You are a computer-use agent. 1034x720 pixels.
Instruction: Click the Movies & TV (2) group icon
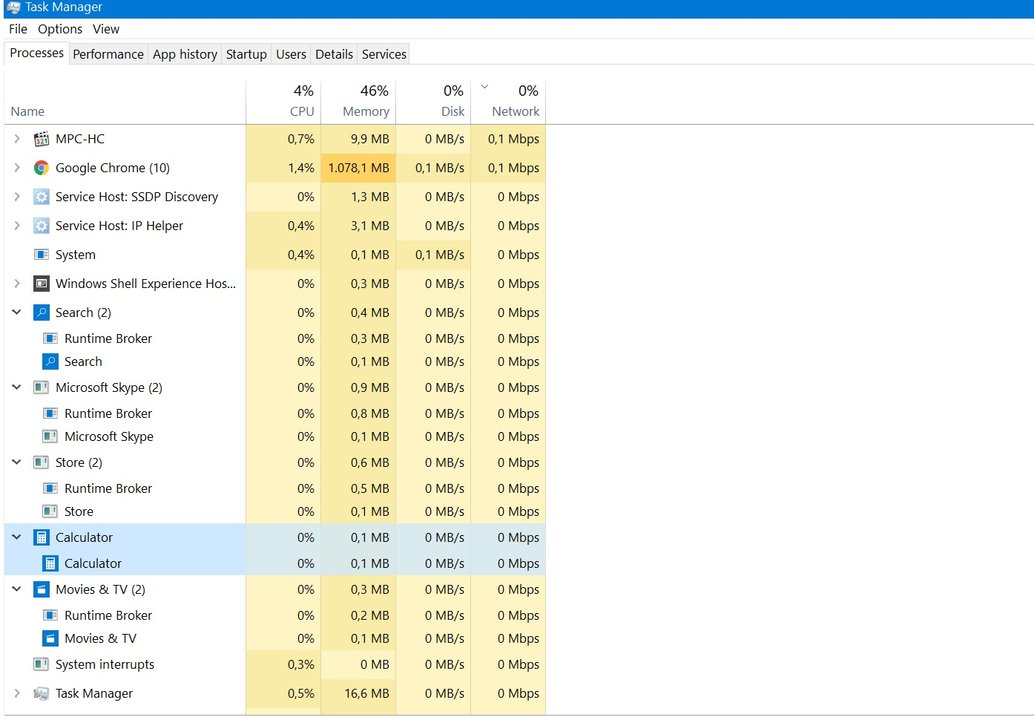[41, 589]
